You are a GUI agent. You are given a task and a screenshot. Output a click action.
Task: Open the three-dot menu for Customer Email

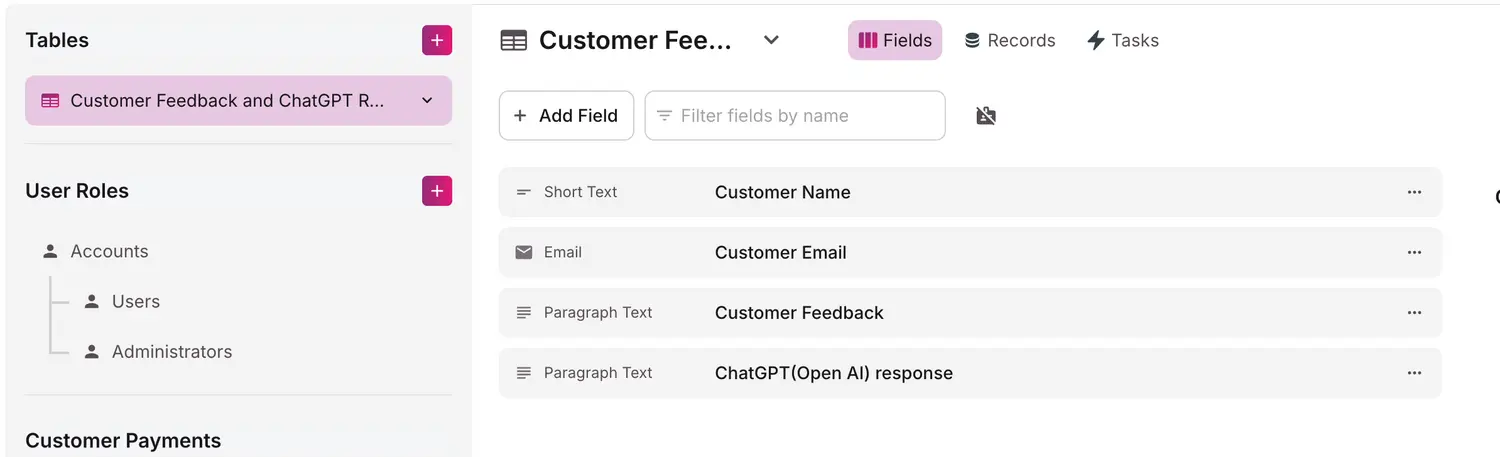[1414, 252]
